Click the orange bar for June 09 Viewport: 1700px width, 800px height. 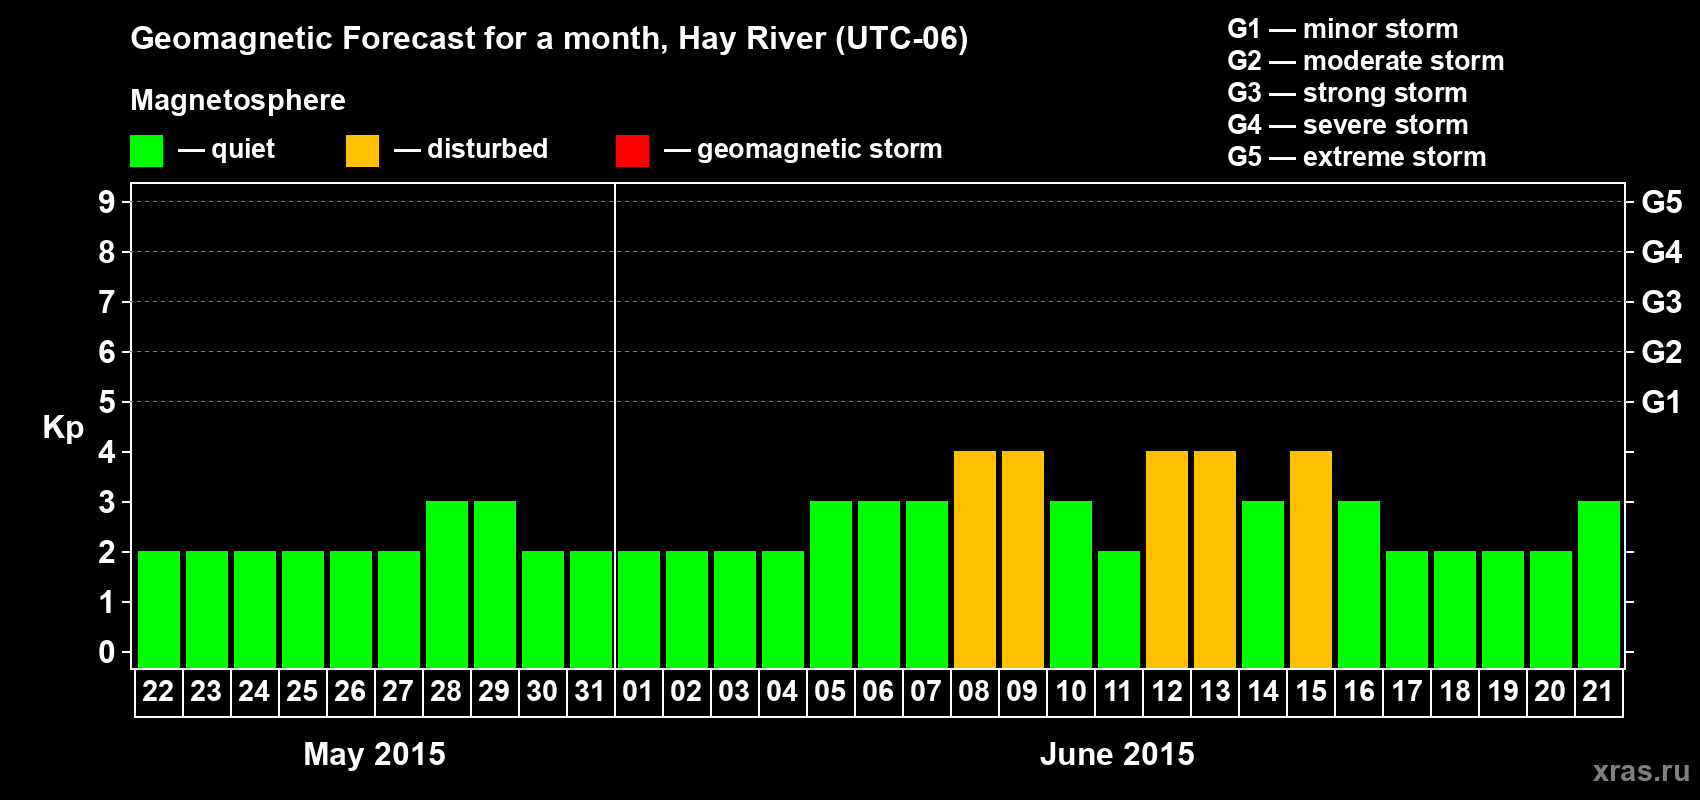tap(1023, 560)
